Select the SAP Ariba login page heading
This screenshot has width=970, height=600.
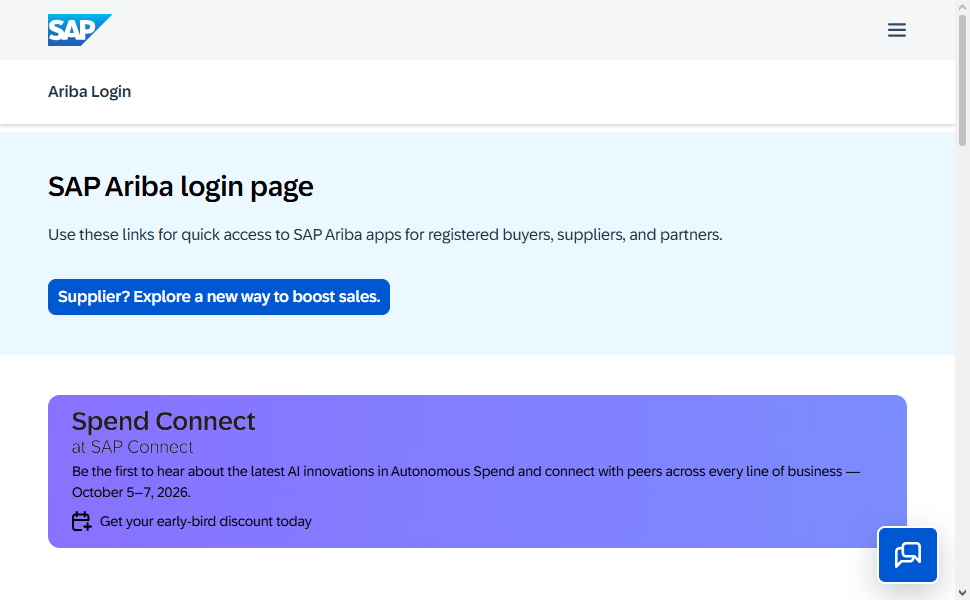pos(181,186)
